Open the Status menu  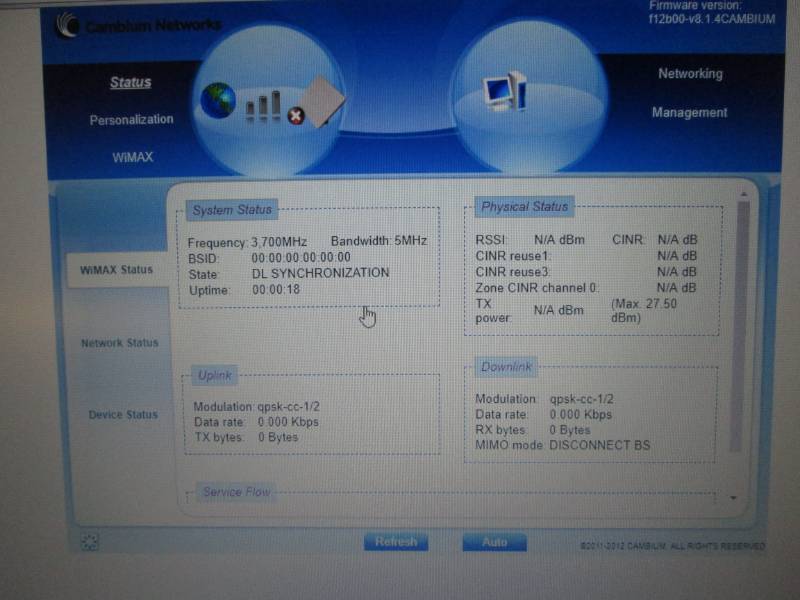tap(131, 82)
